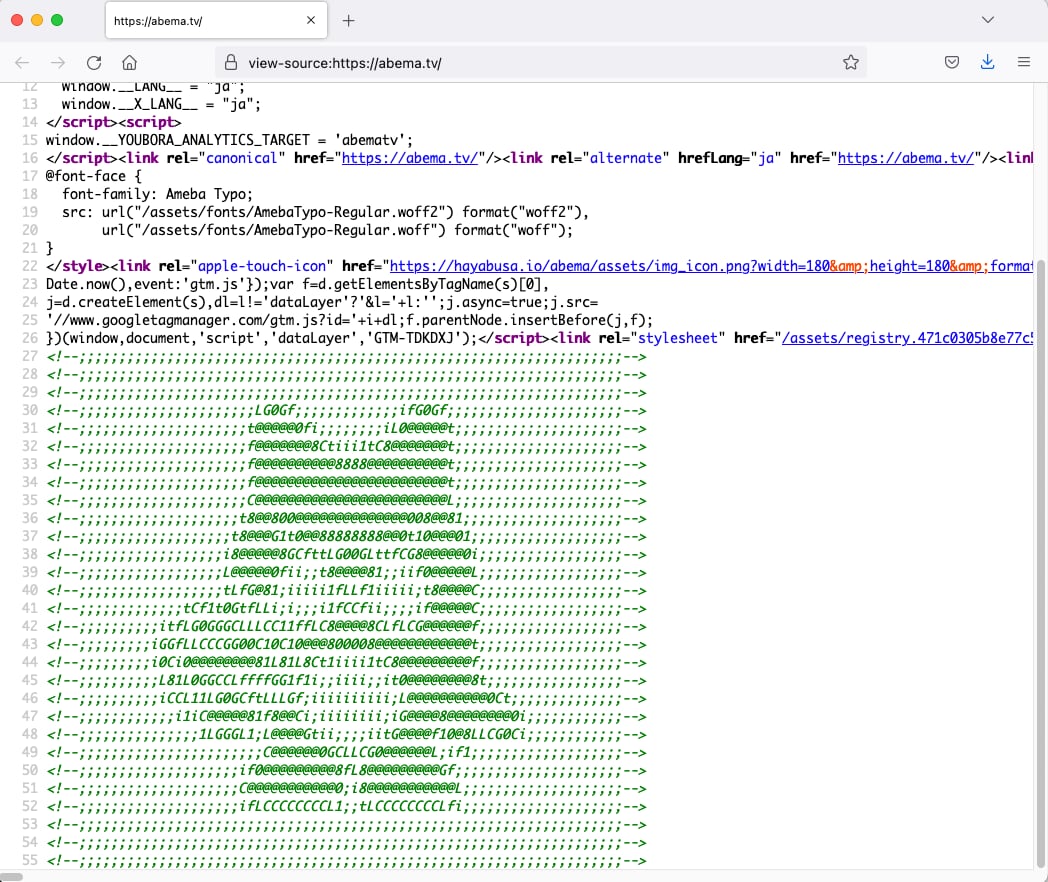Click the line number 15
Viewport: 1048px width, 882px height.
(x=30, y=140)
